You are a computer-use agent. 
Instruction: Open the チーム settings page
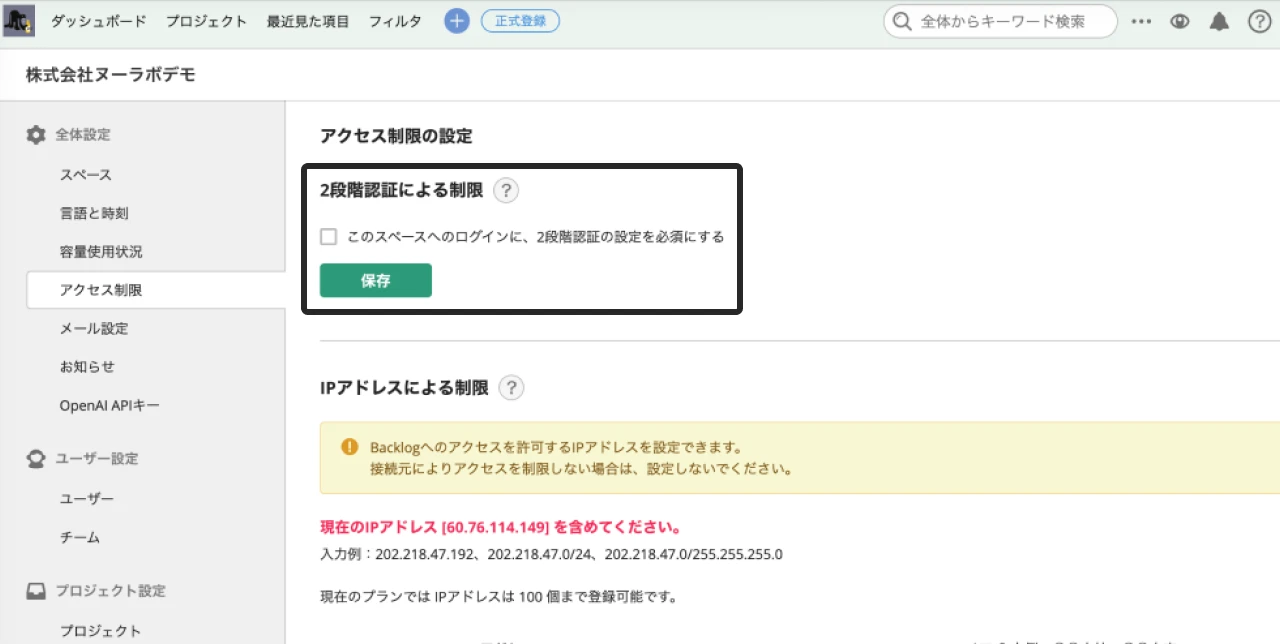[77, 537]
